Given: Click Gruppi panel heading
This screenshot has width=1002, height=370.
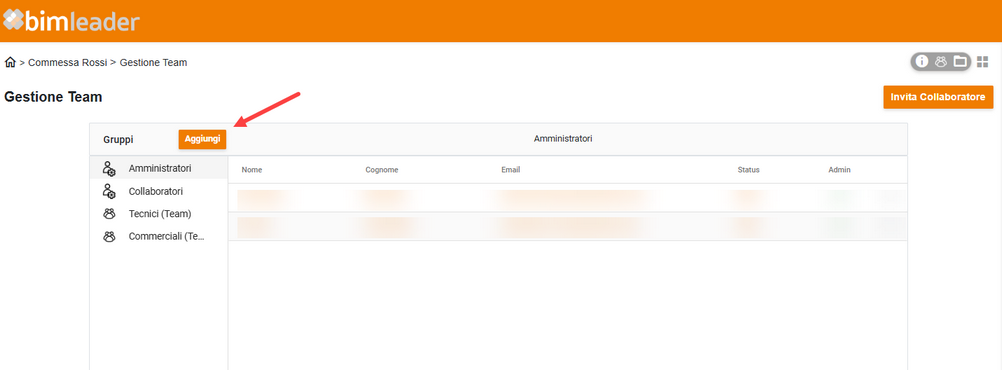Looking at the screenshot, I should tap(118, 139).
